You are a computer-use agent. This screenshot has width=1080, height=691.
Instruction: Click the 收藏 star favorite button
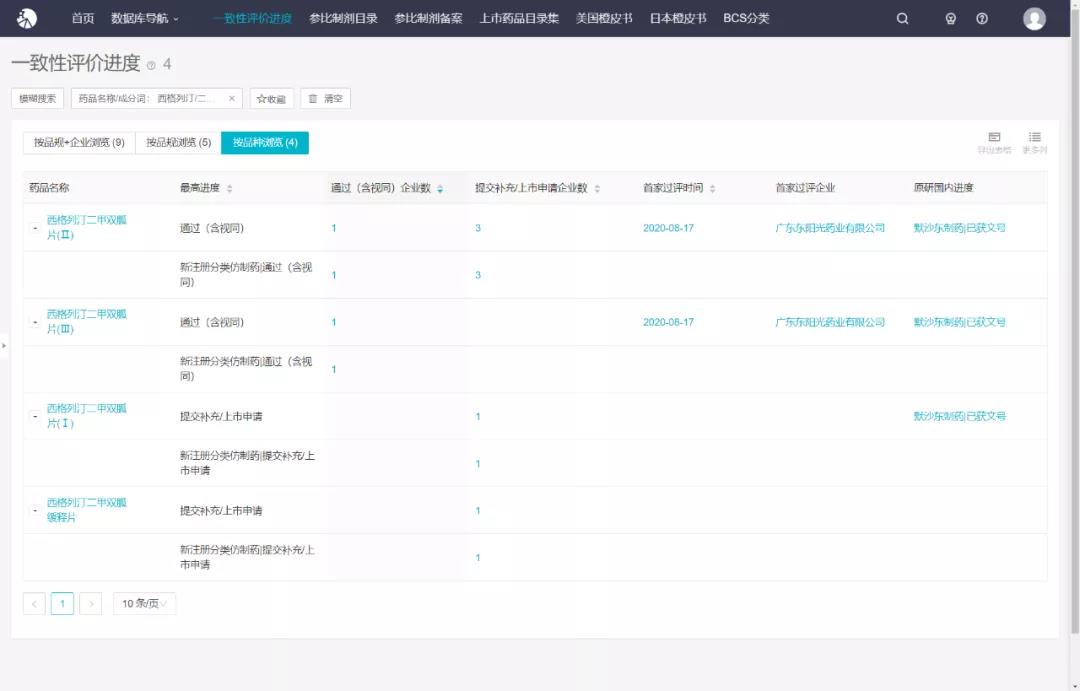point(271,99)
